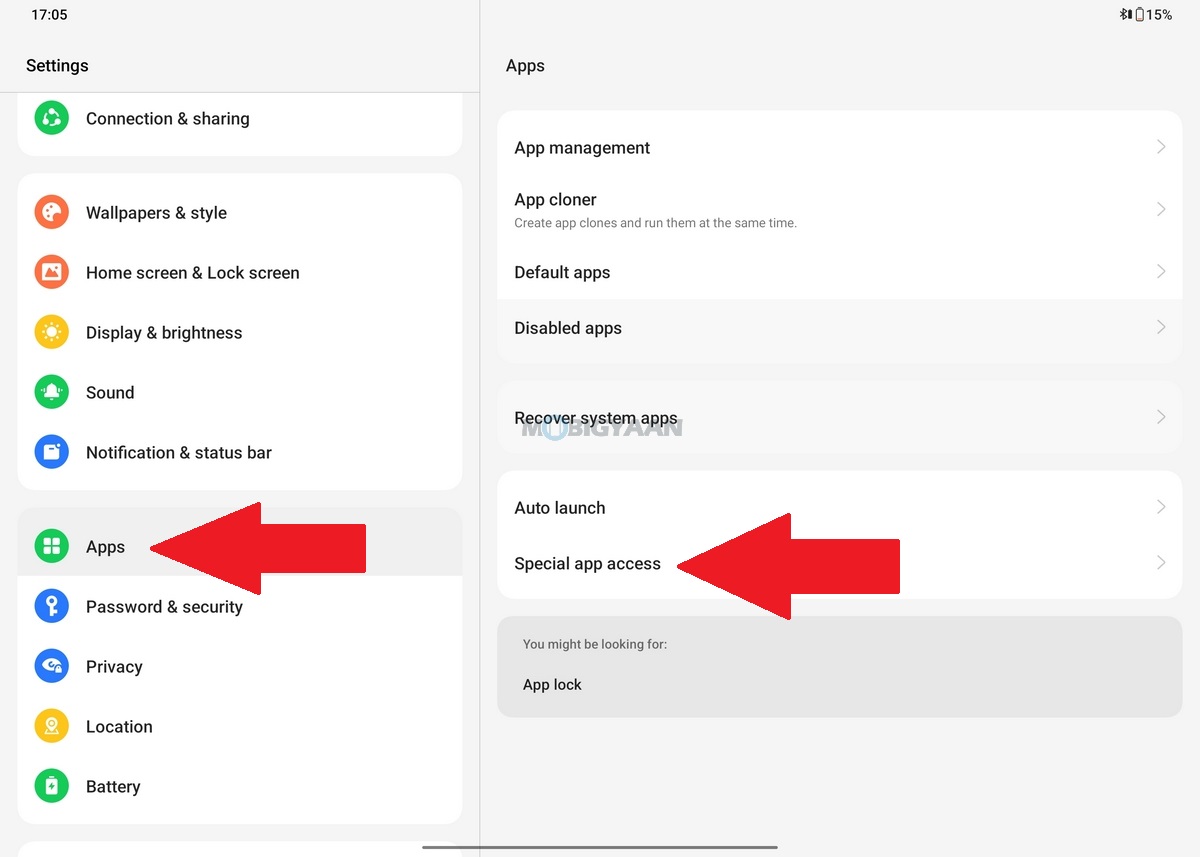Open Auto launch option
This screenshot has width=1200, height=857.
pyautogui.click(x=840, y=507)
